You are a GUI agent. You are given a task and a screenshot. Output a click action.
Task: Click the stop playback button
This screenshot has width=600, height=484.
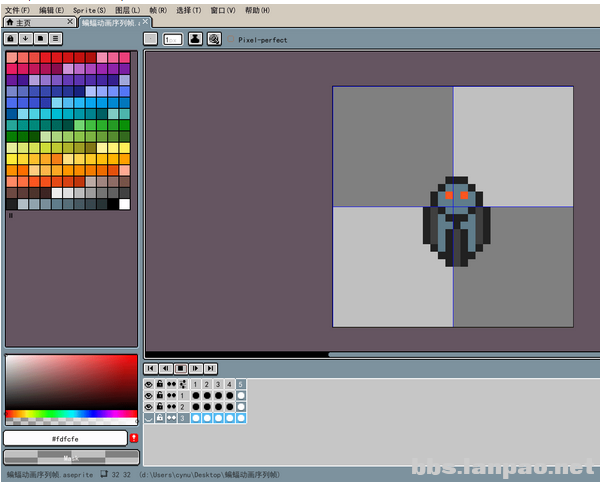[x=181, y=368]
